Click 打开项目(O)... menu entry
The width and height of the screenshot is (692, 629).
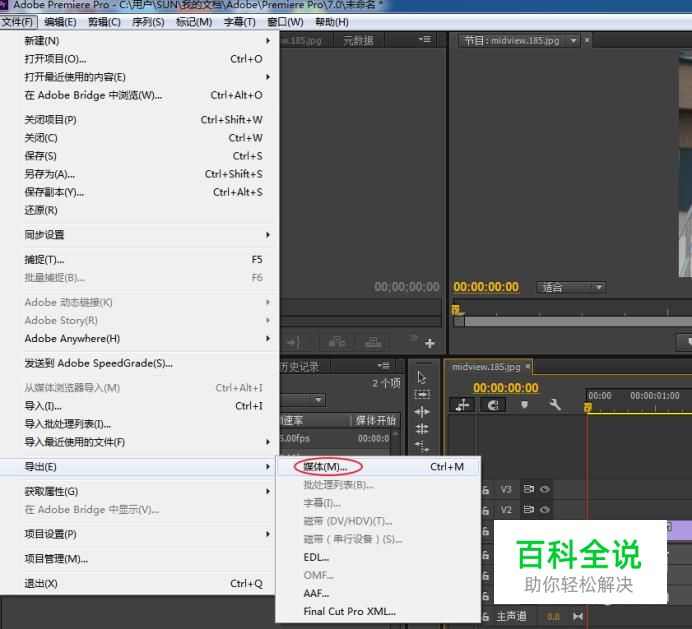[138, 59]
